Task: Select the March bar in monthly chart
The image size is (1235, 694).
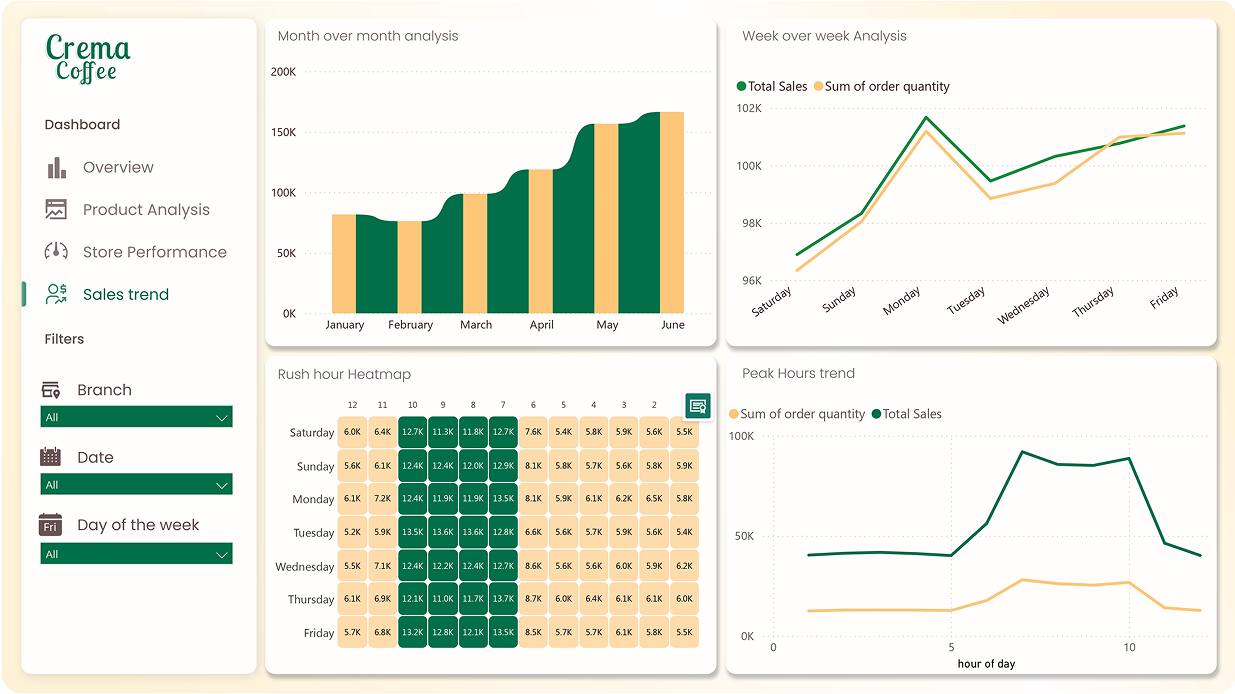Action: point(475,253)
